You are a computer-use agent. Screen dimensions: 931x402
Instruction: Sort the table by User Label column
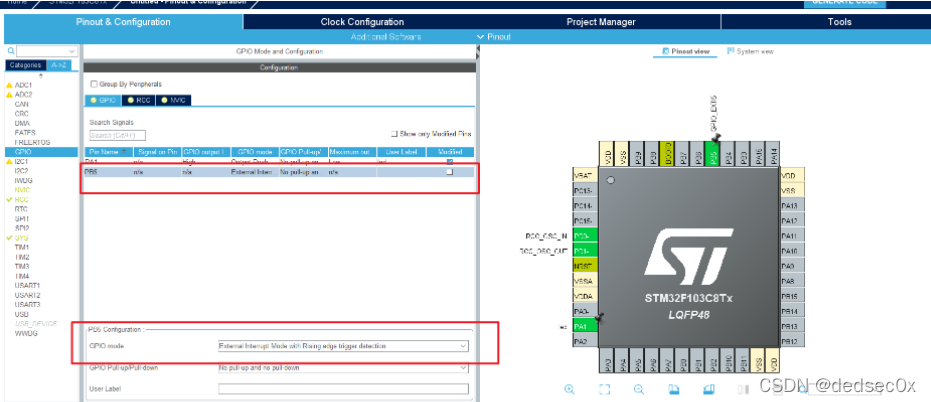[401, 152]
